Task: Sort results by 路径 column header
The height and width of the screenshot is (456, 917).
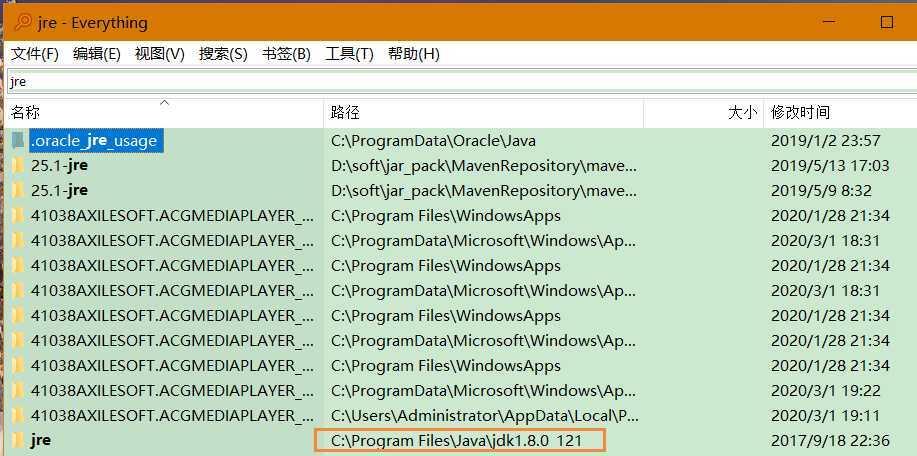Action: pos(483,112)
